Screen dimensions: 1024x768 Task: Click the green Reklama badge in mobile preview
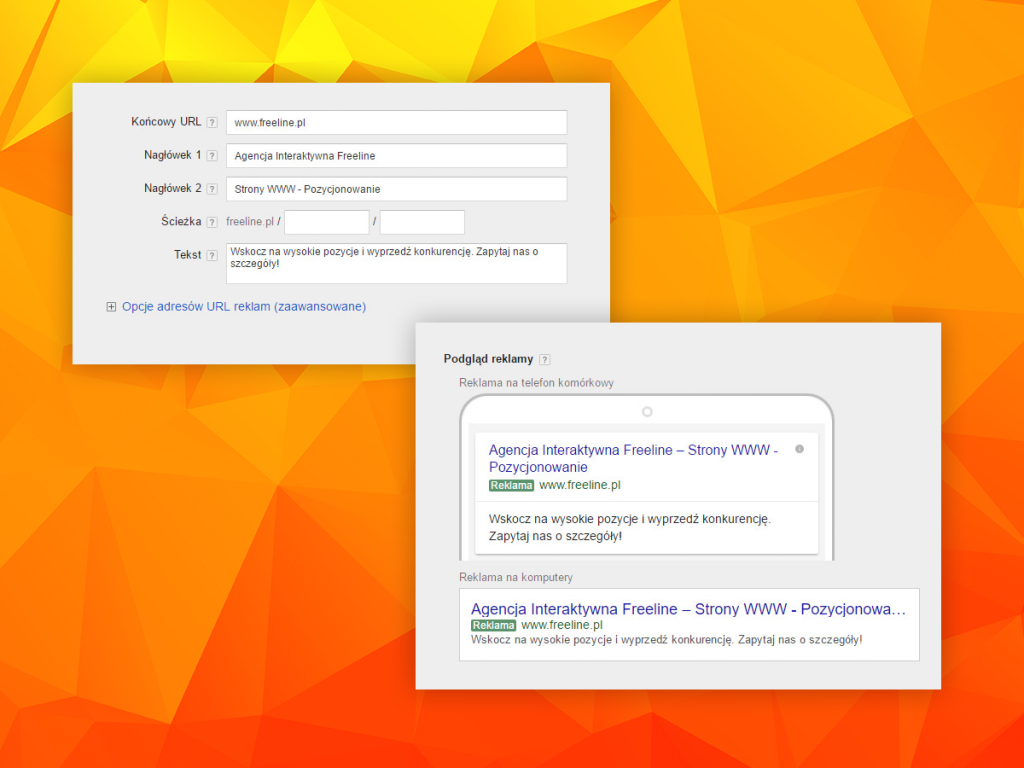(x=511, y=485)
